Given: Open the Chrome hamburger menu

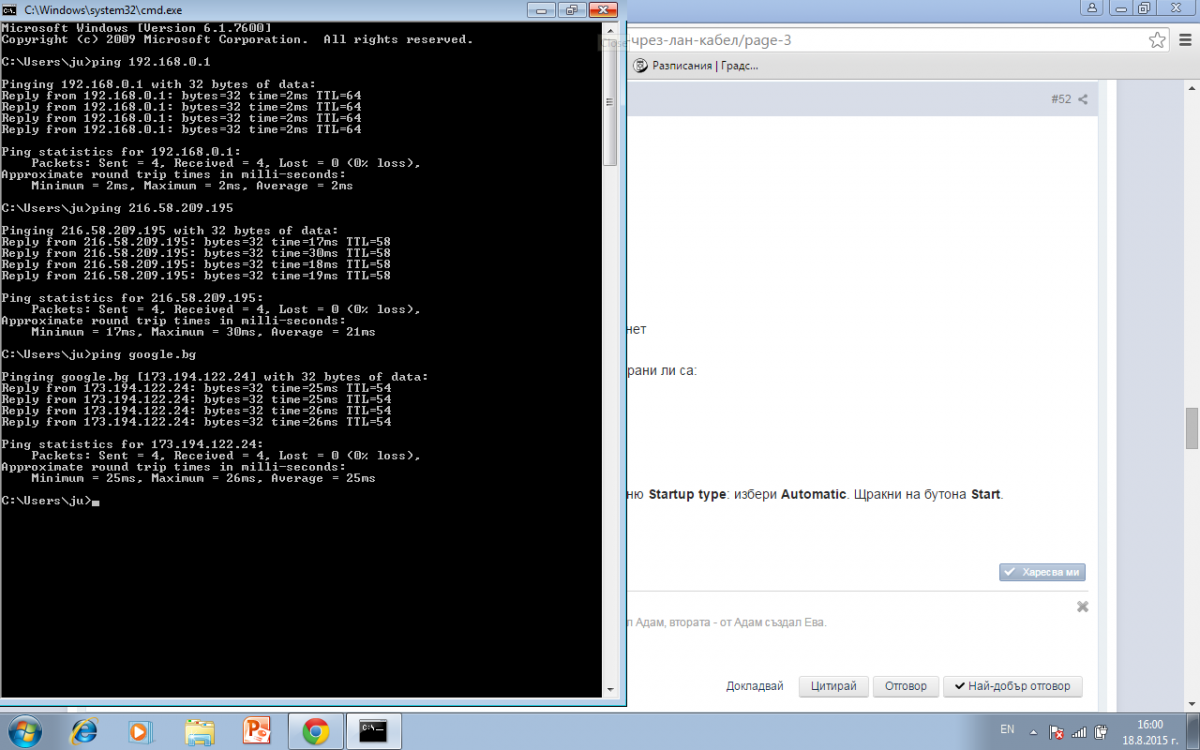Looking at the screenshot, I should coord(1184,40).
